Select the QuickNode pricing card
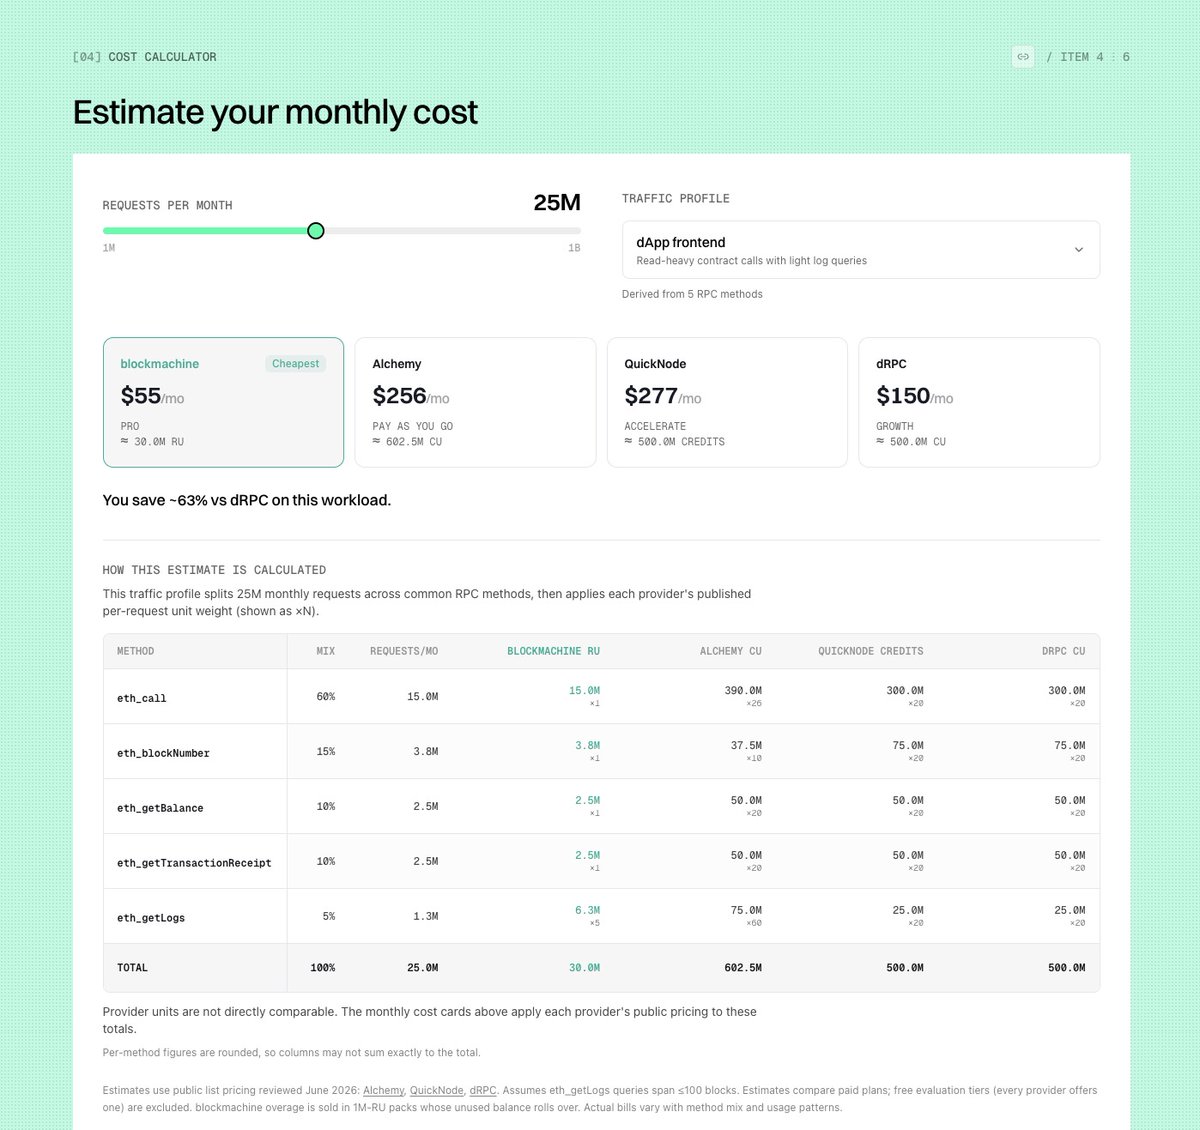The width and height of the screenshot is (1200, 1130). 727,402
